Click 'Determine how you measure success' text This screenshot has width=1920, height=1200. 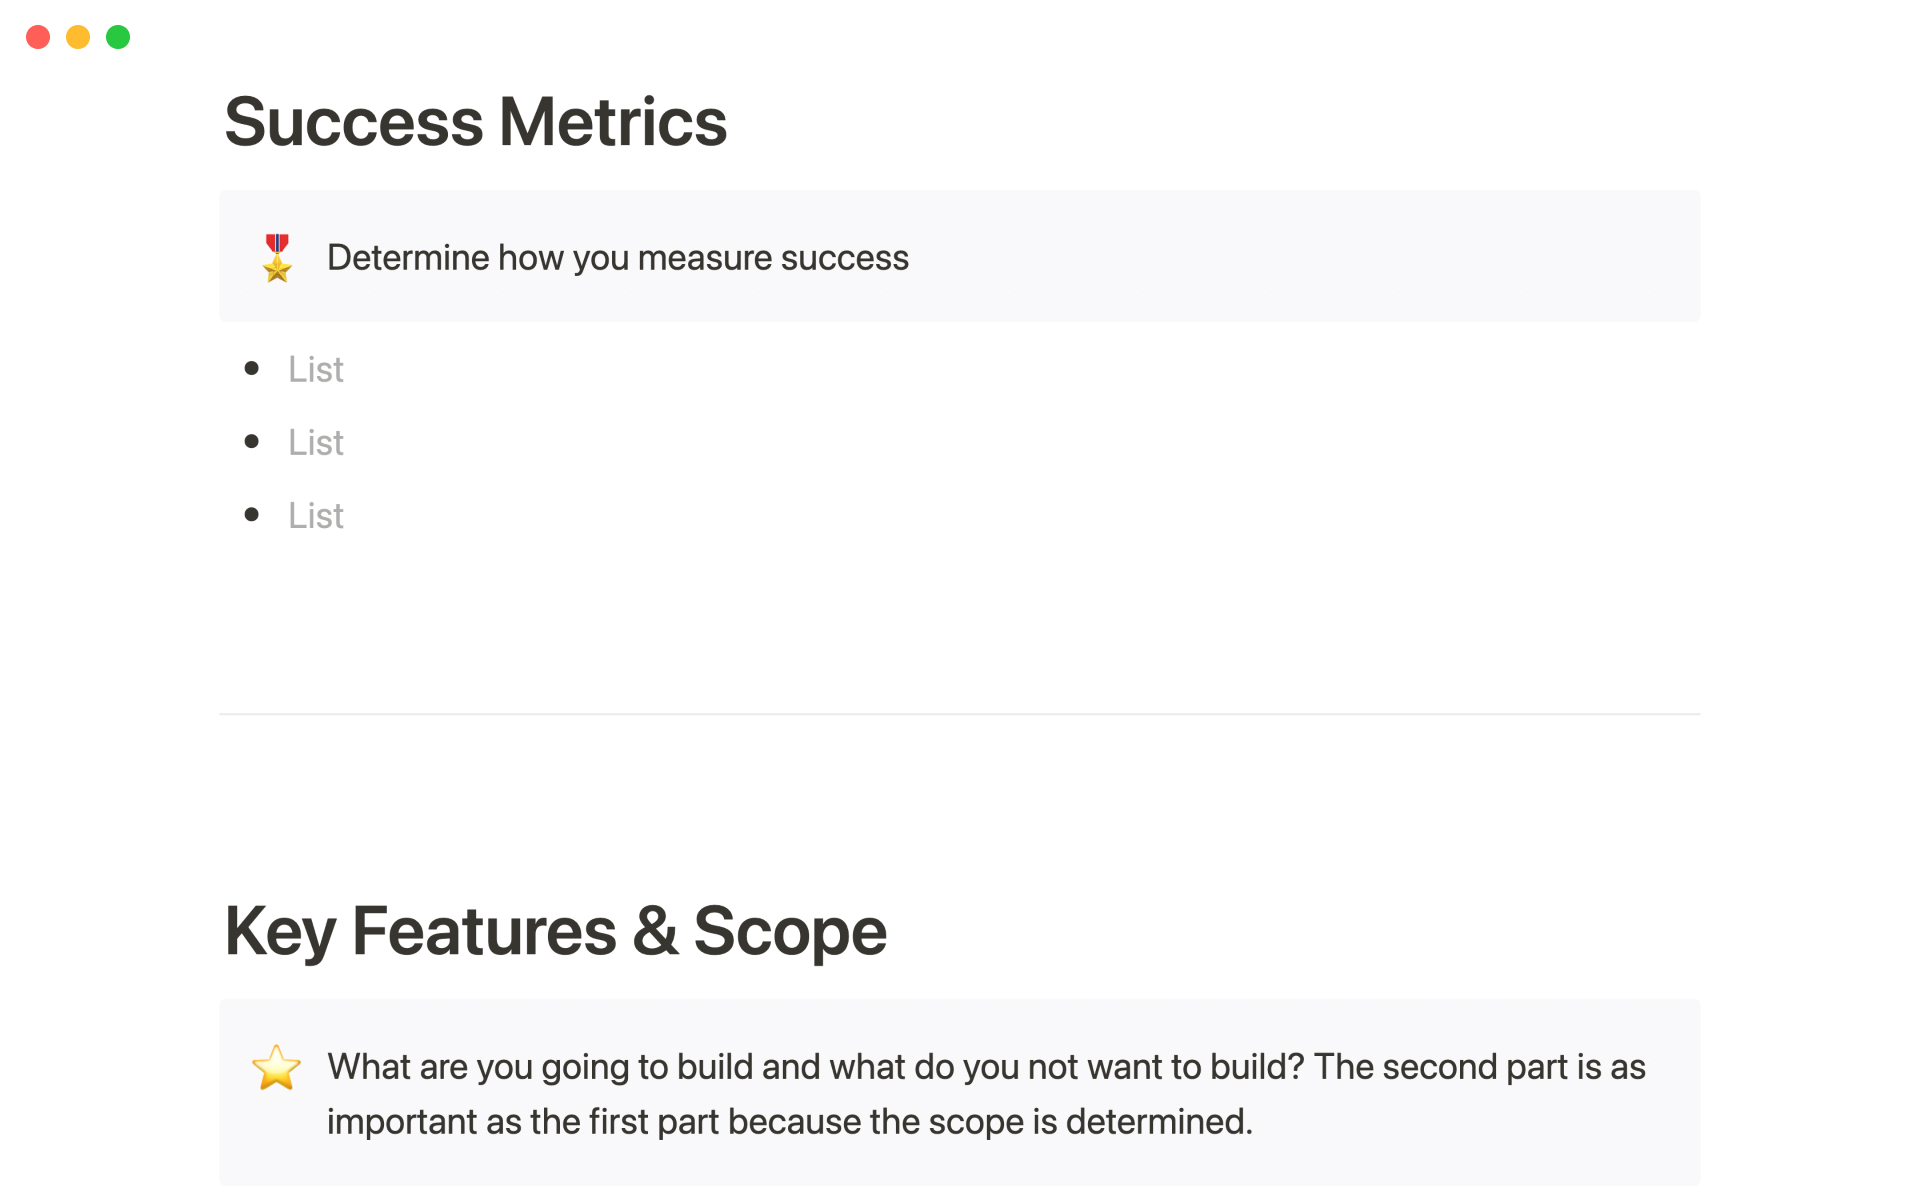[617, 258]
